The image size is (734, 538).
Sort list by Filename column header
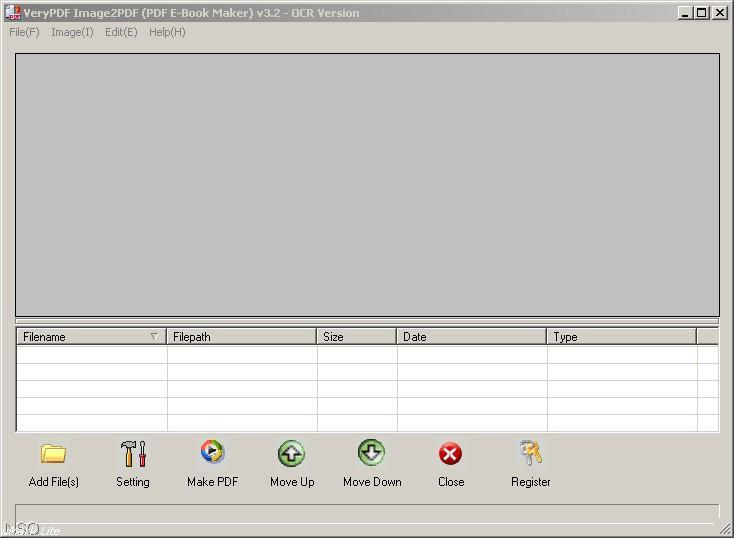tap(92, 337)
